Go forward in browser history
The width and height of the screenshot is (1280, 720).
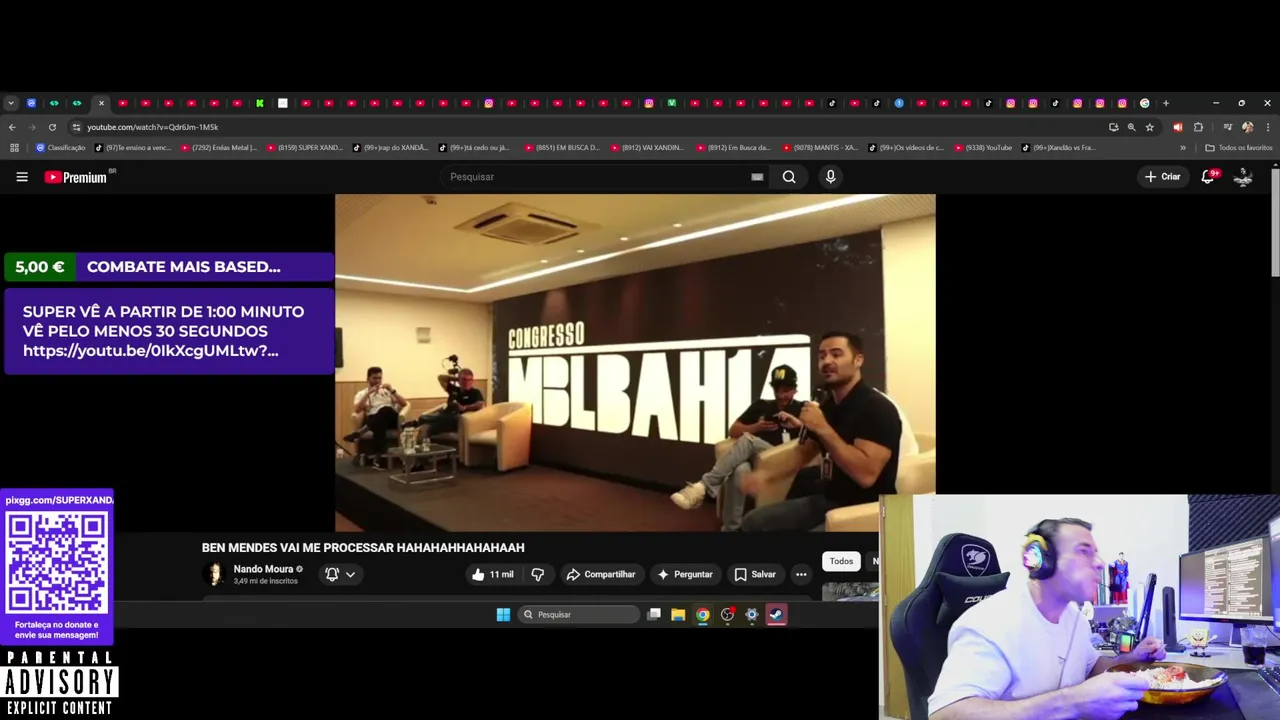pyautogui.click(x=32, y=127)
